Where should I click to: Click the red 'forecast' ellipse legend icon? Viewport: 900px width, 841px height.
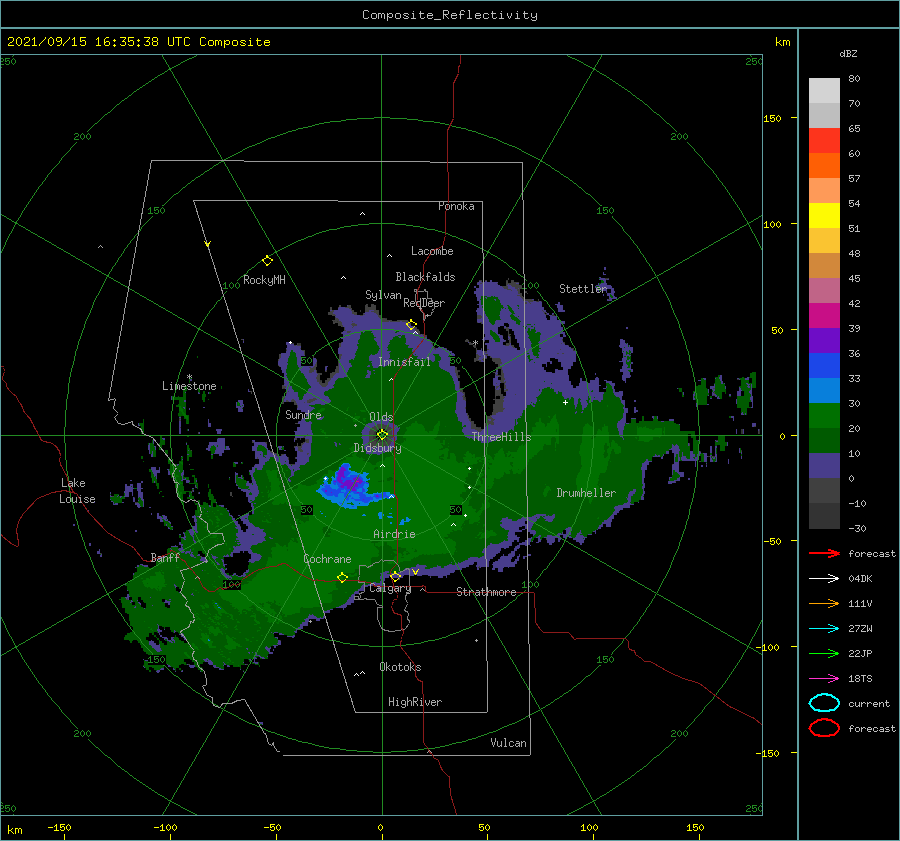(x=824, y=728)
